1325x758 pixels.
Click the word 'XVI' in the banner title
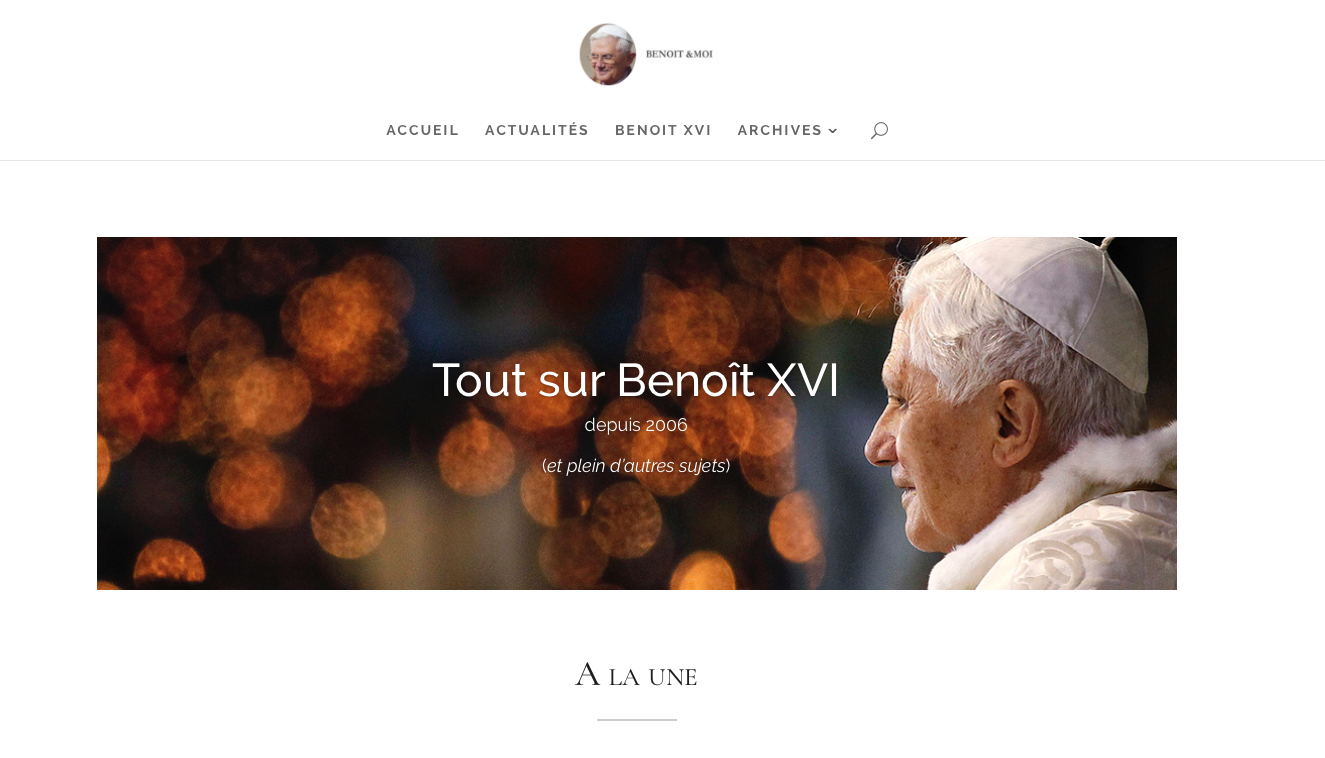803,380
